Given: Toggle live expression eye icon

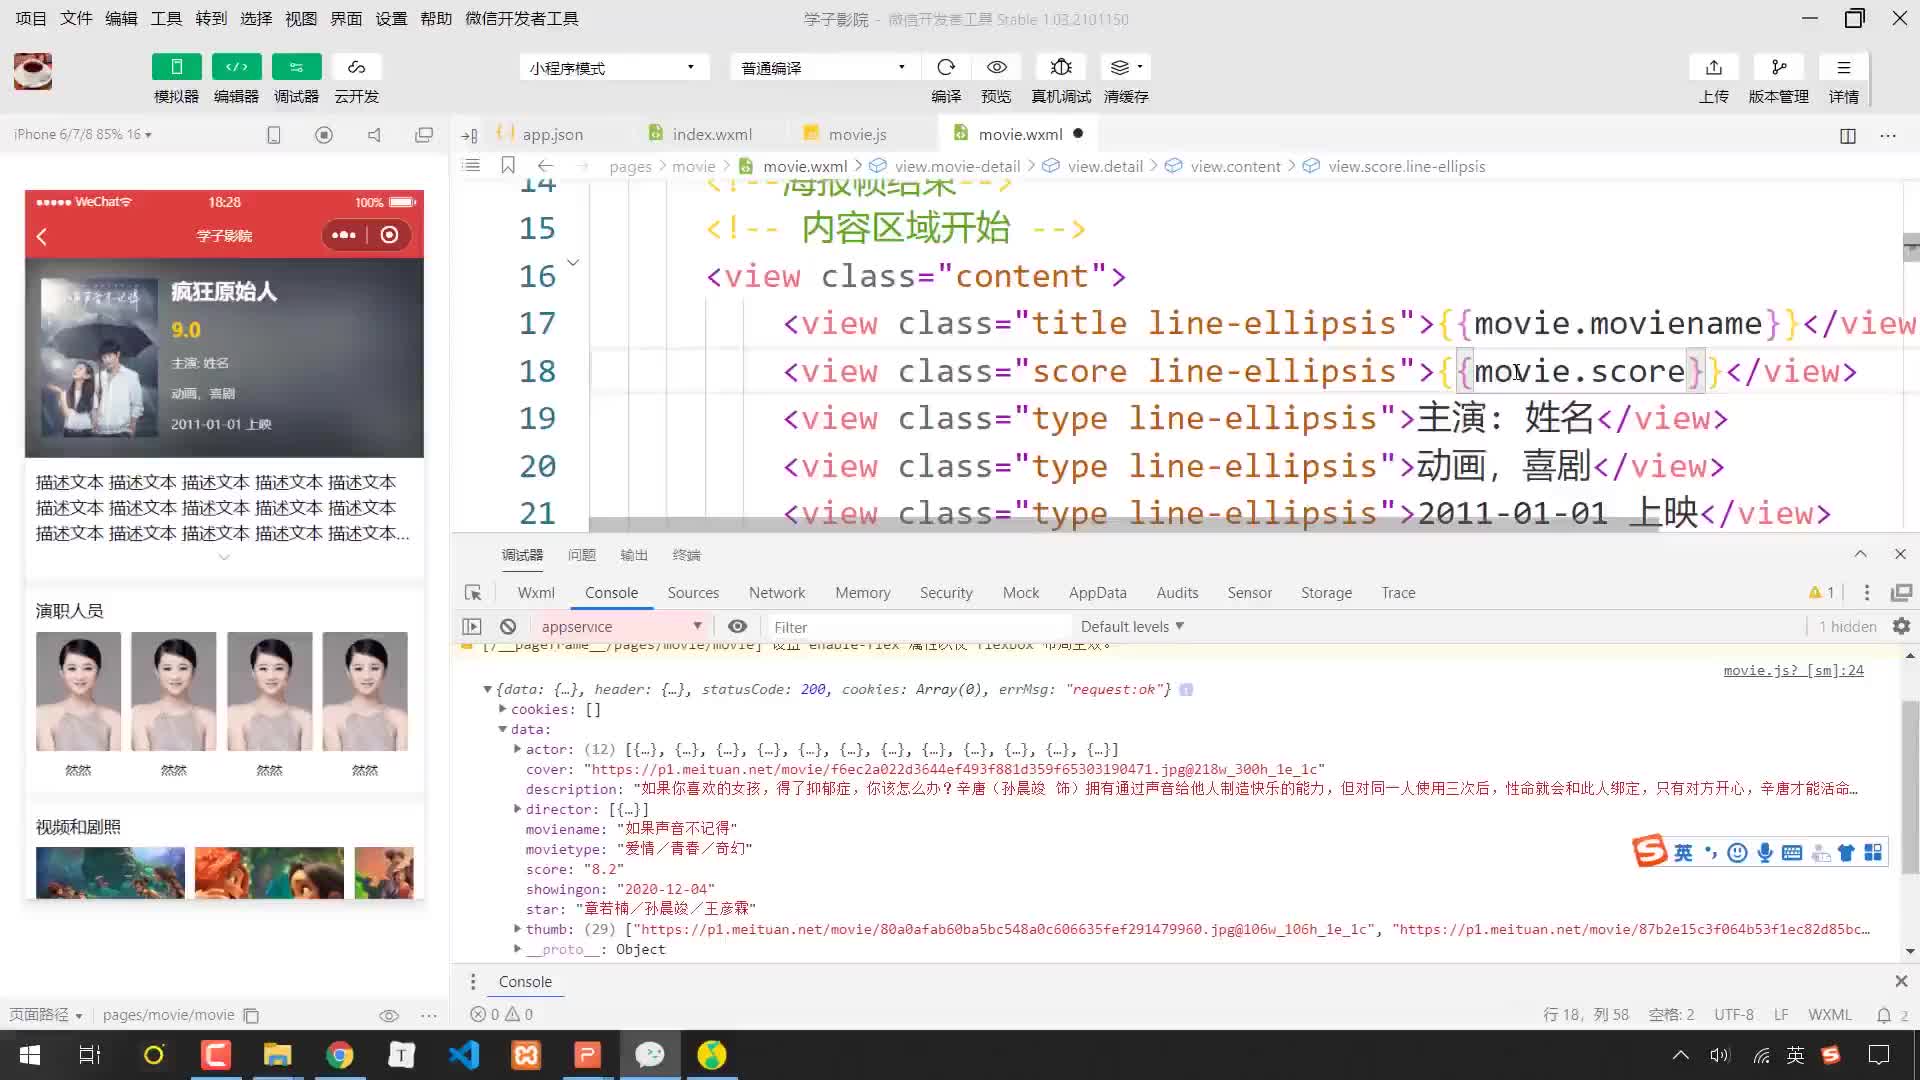Looking at the screenshot, I should (737, 626).
